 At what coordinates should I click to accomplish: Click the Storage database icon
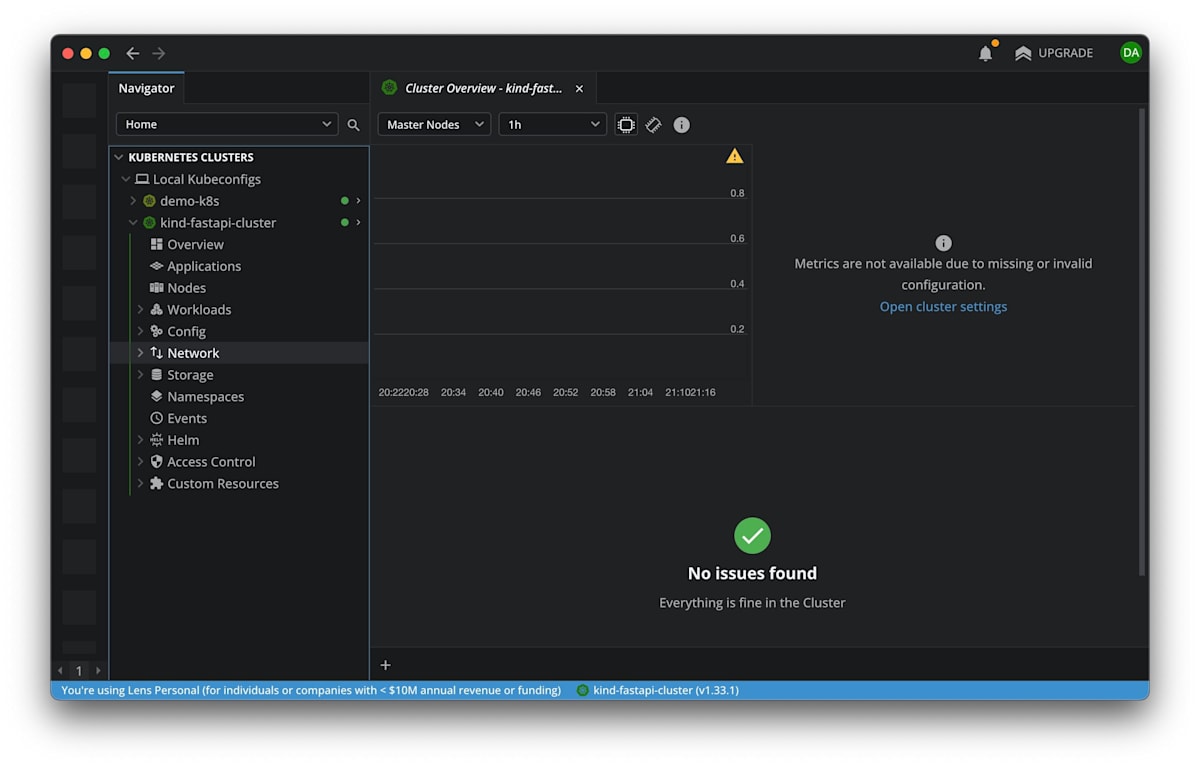pyautogui.click(x=156, y=375)
